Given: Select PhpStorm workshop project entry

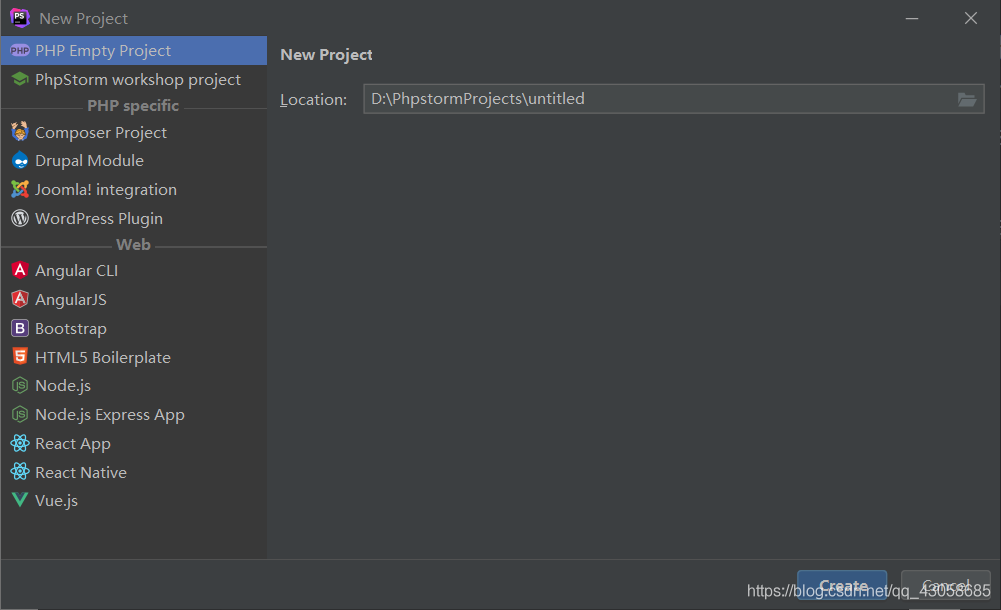Looking at the screenshot, I should pos(133,79).
